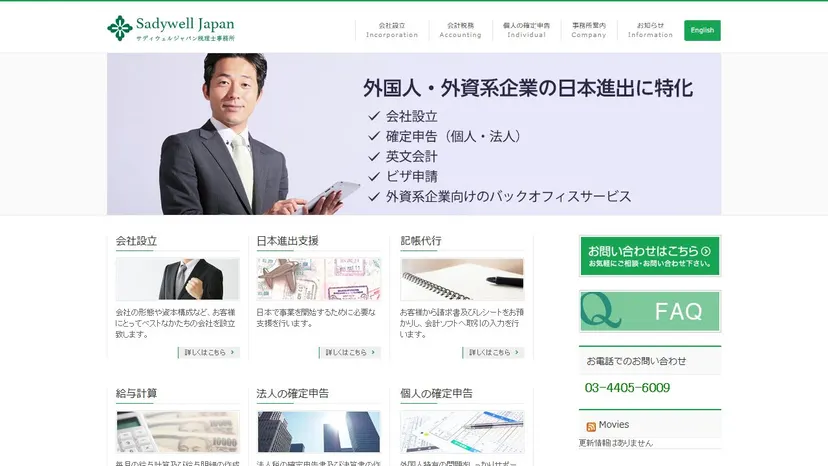
Task: Open the 日本進出支援 heading link
Action: tap(287, 241)
